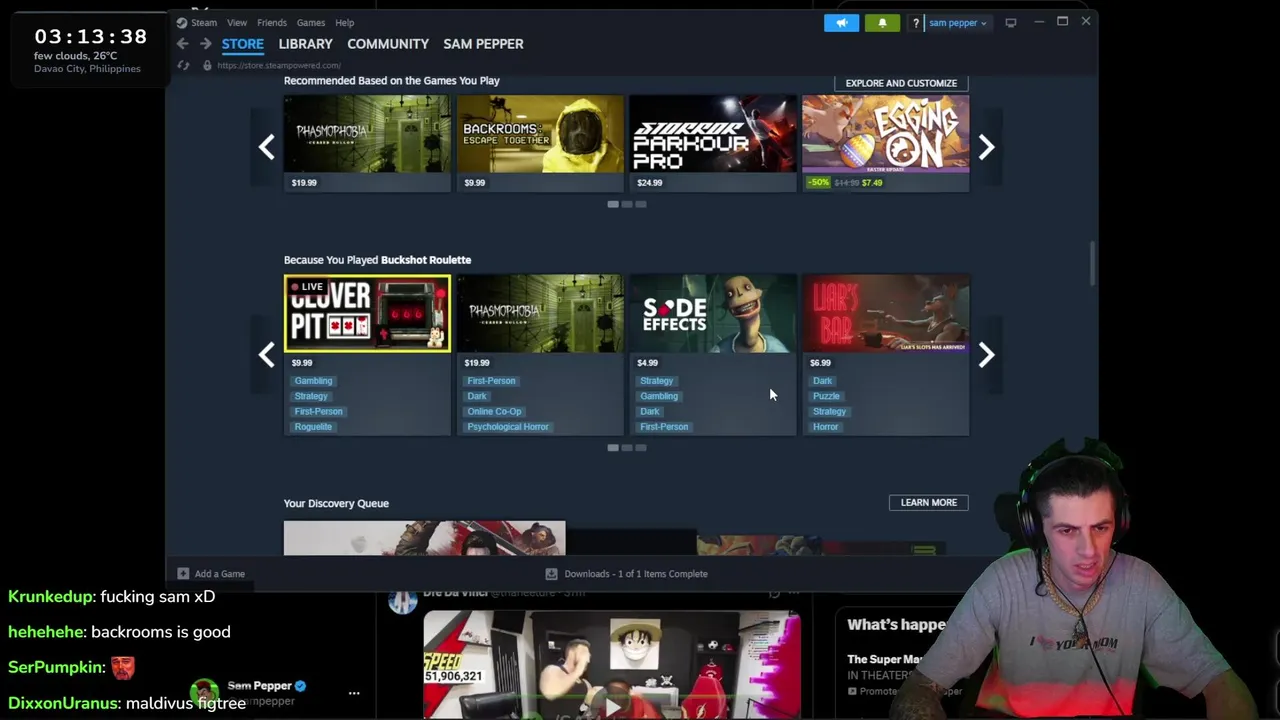Go forward with the Steam forward arrow
The height and width of the screenshot is (720, 1280).
(205, 44)
